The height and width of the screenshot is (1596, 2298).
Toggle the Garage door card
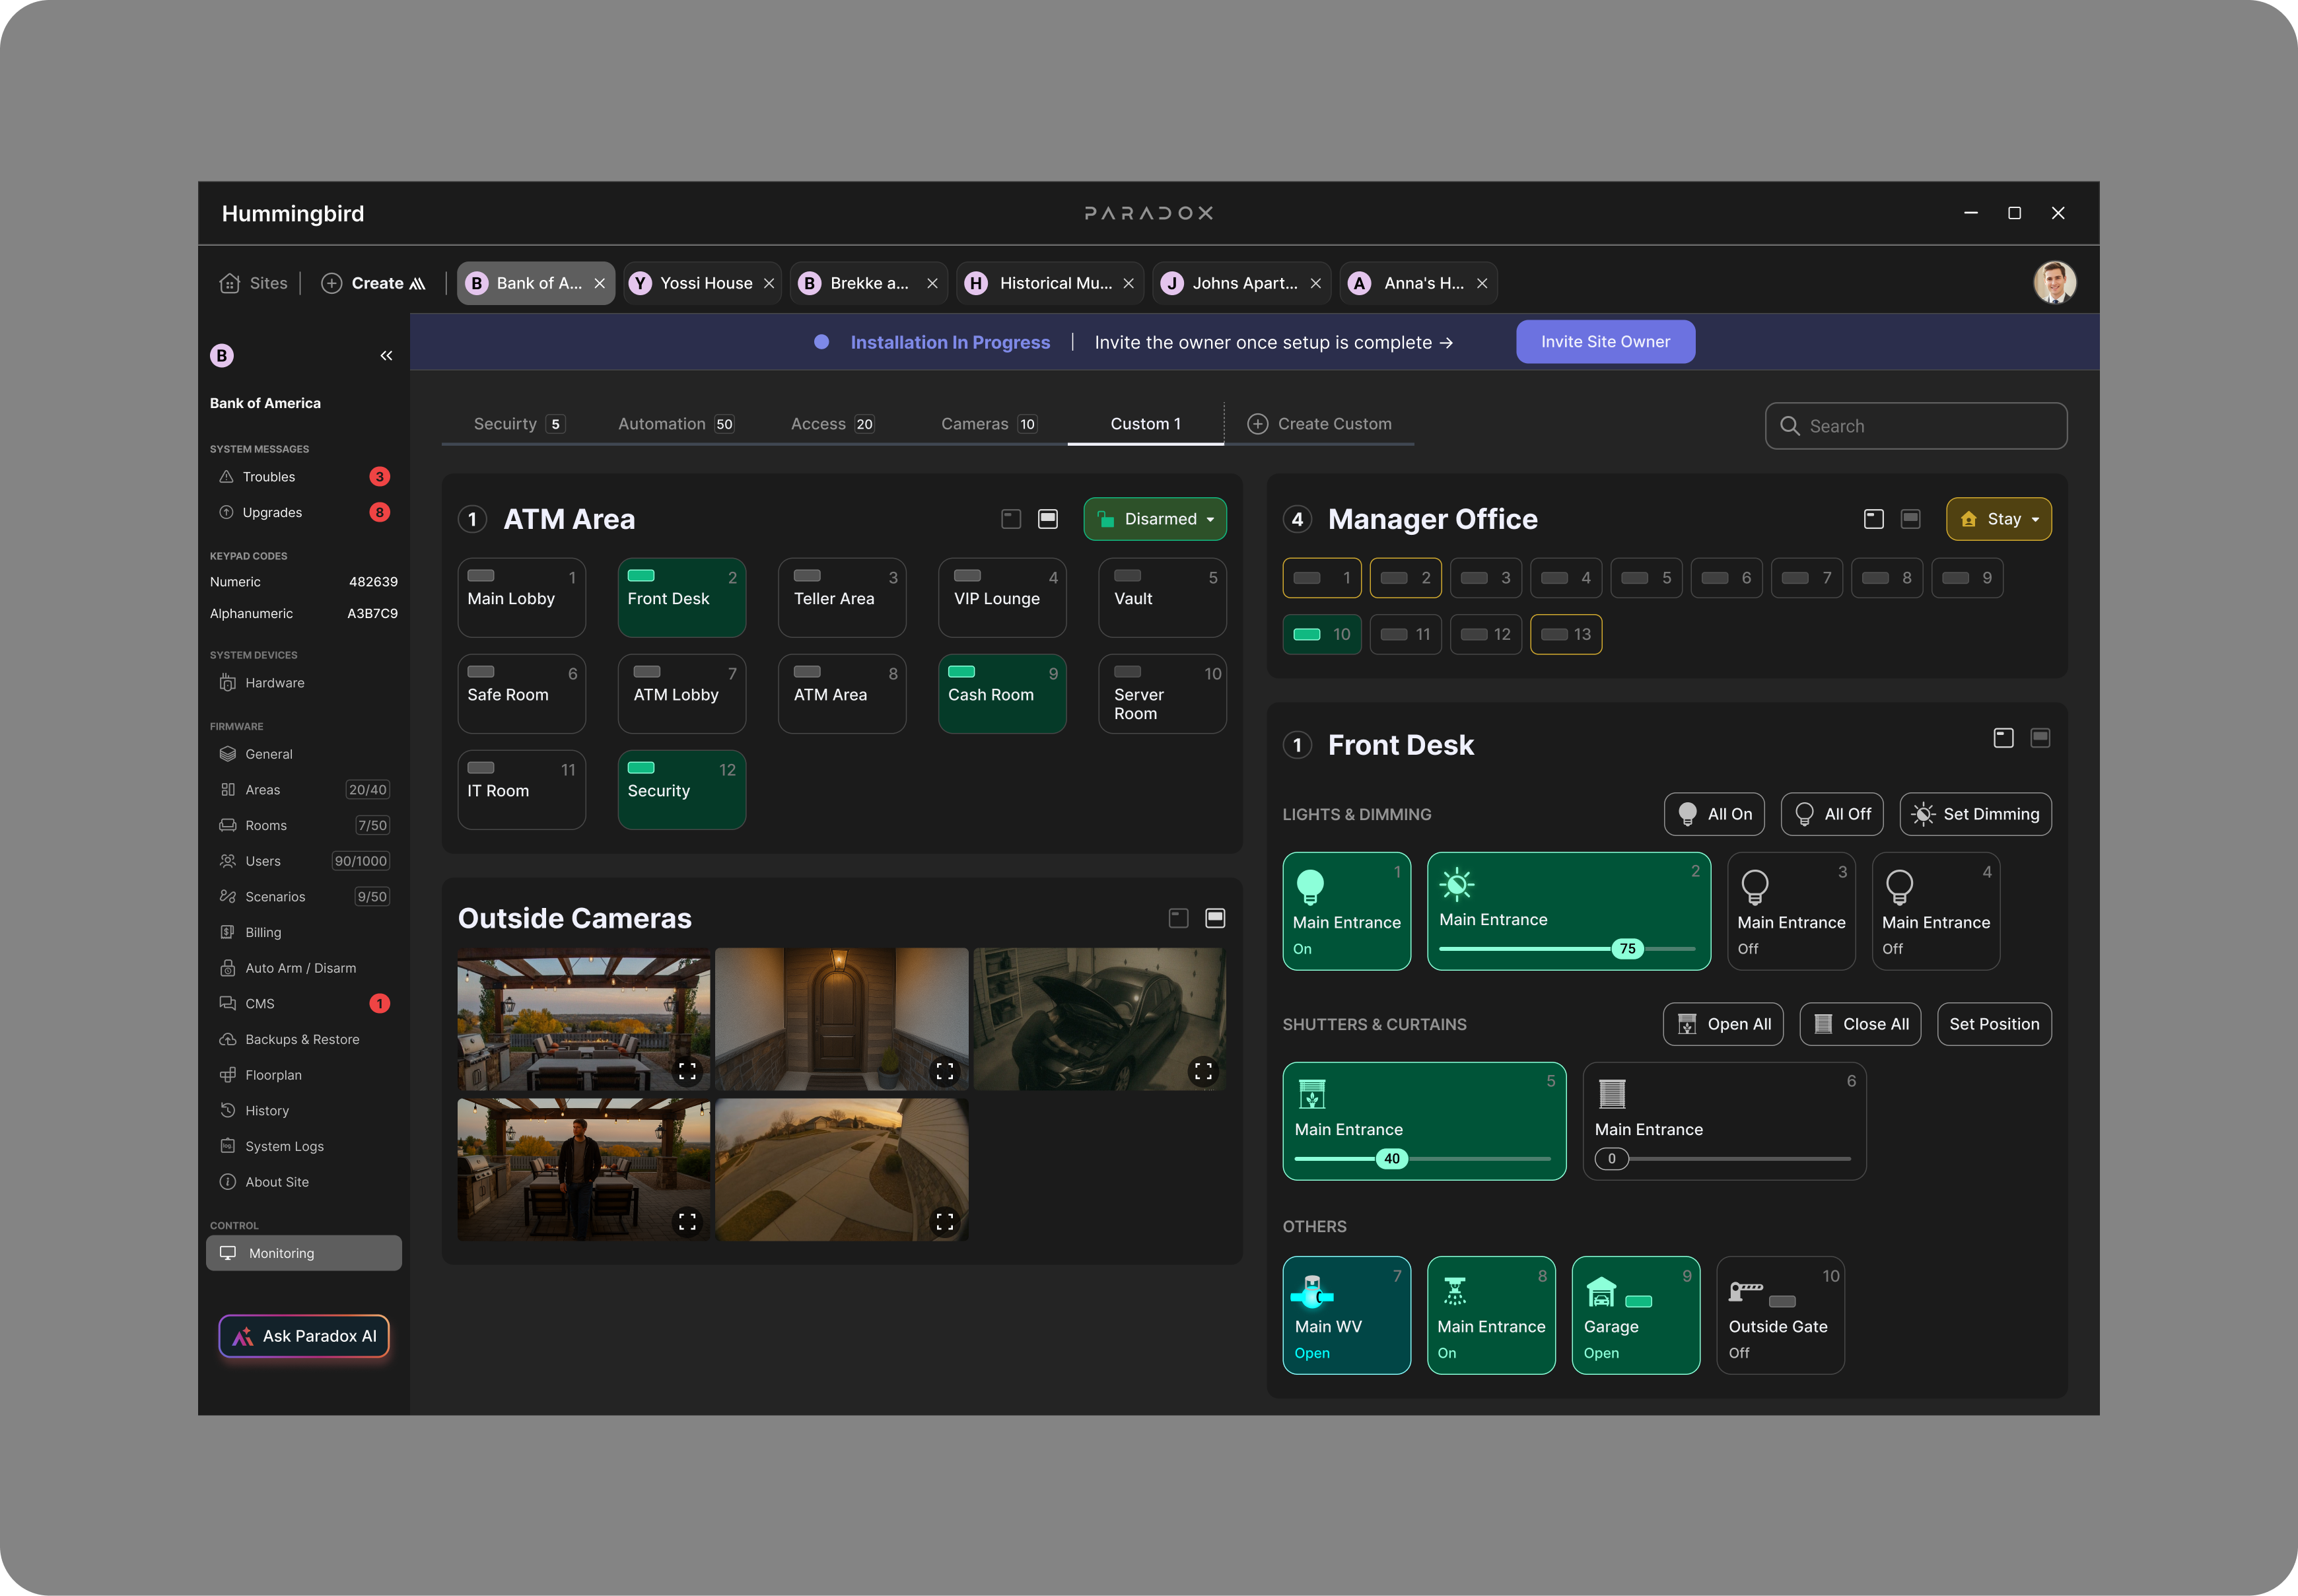coord(1636,1315)
